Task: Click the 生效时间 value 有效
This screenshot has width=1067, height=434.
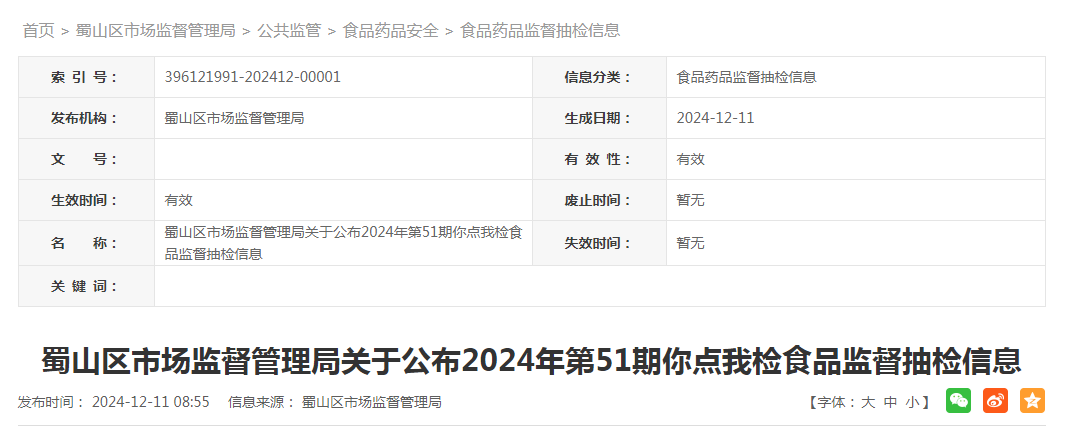Action: tap(179, 200)
